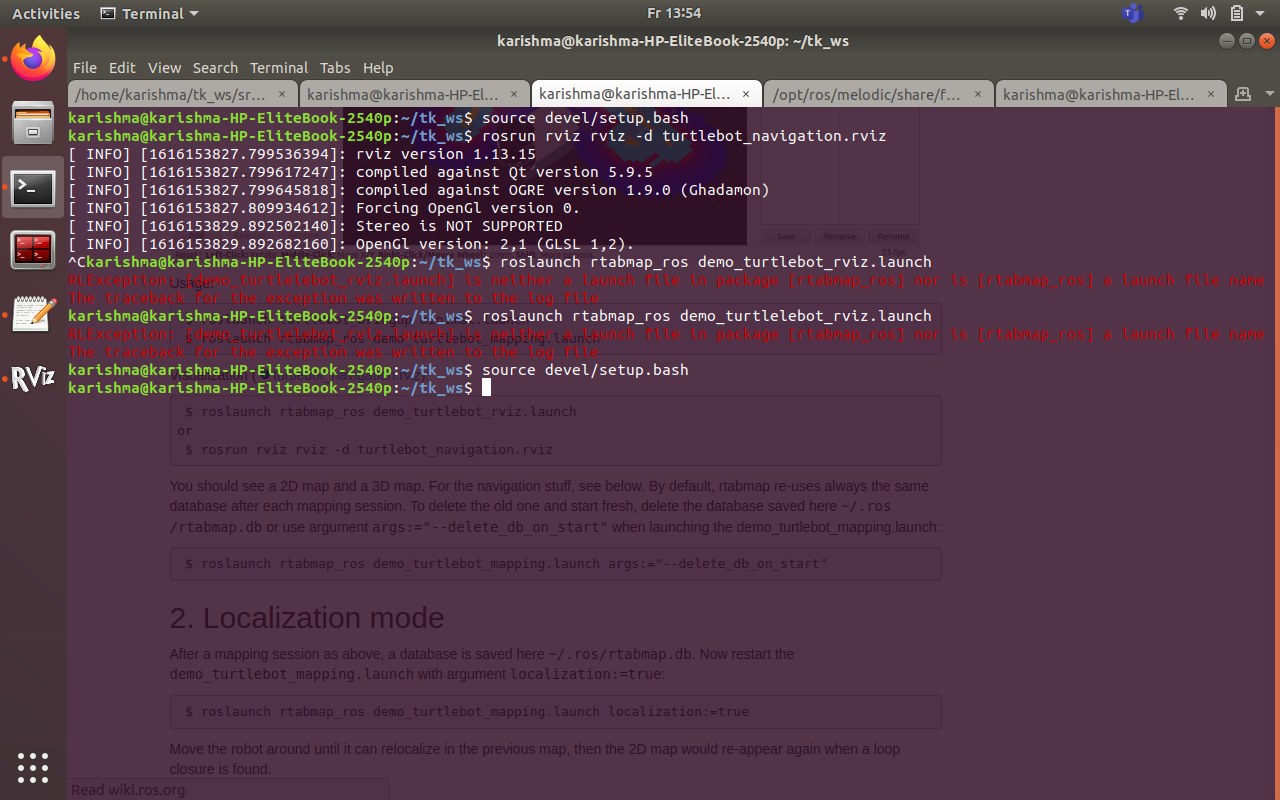Viewport: 1280px width, 800px height.
Task: Launch RViz from the dock
Action: coord(33,379)
